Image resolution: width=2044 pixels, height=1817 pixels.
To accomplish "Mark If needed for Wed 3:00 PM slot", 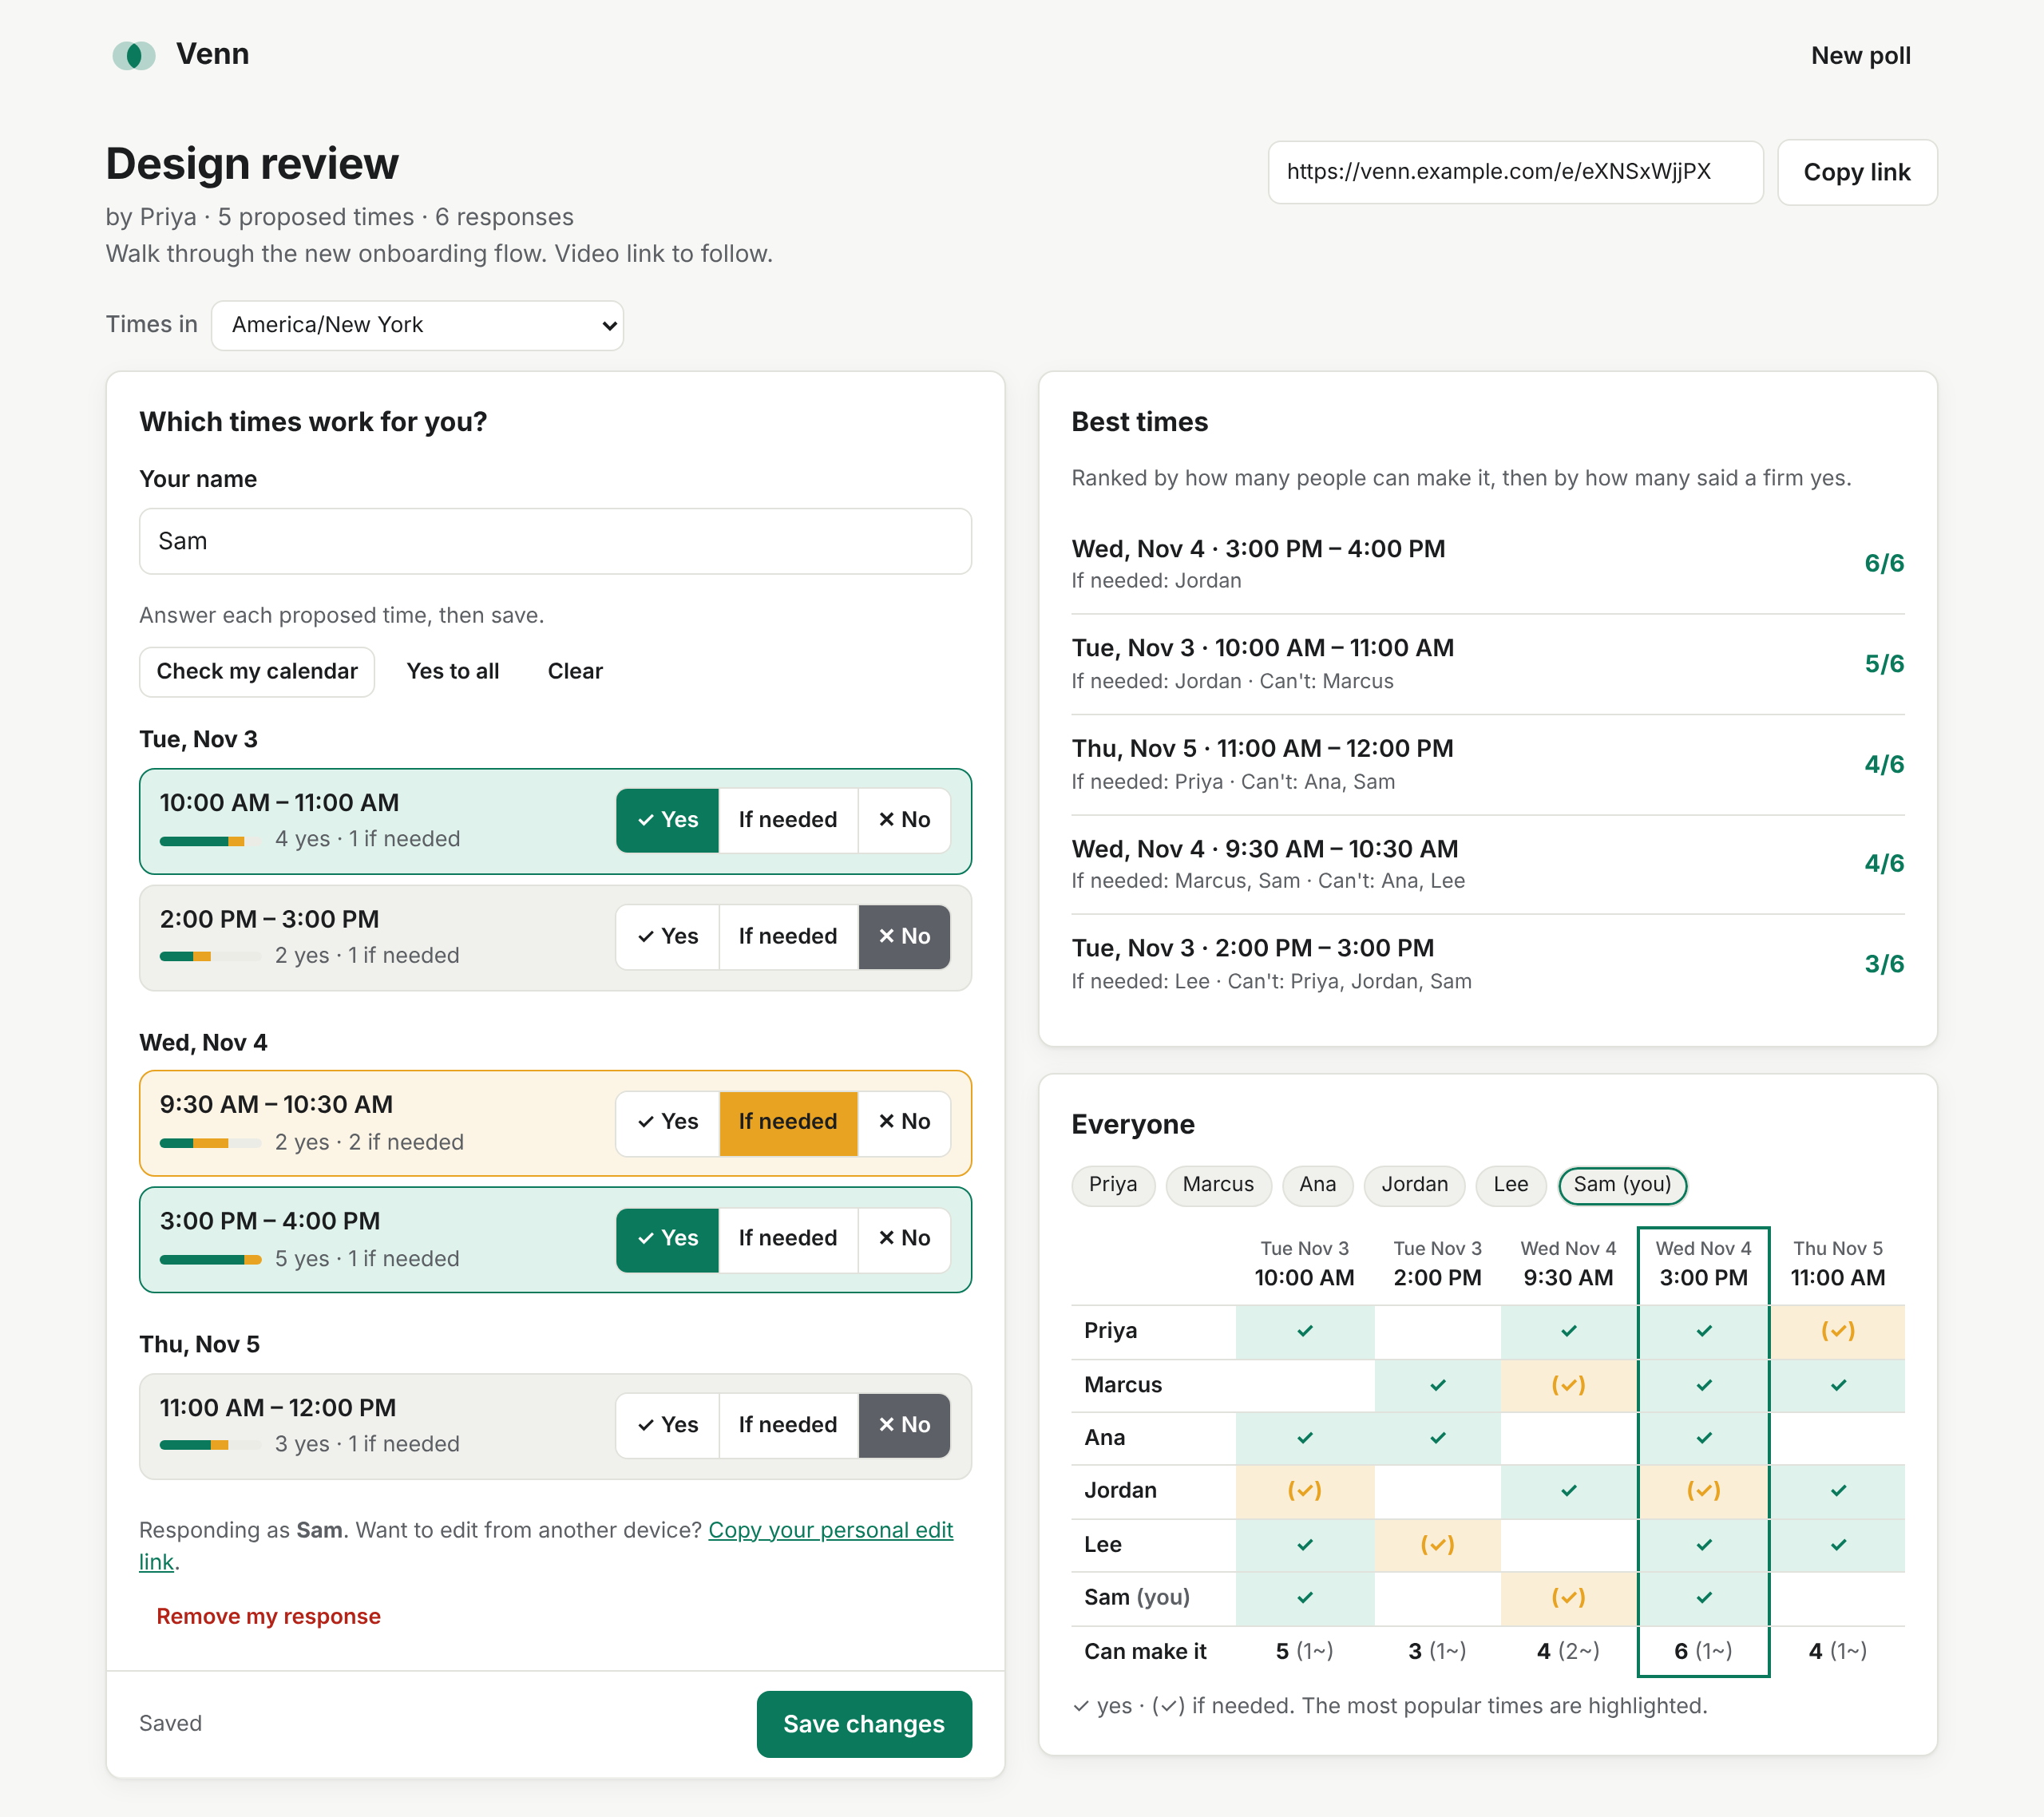I will click(x=788, y=1238).
